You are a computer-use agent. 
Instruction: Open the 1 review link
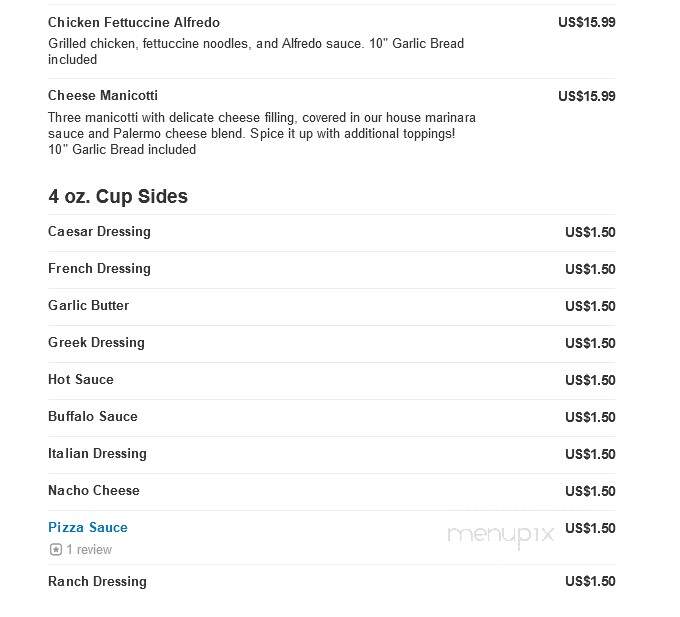pyautogui.click(x=89, y=549)
